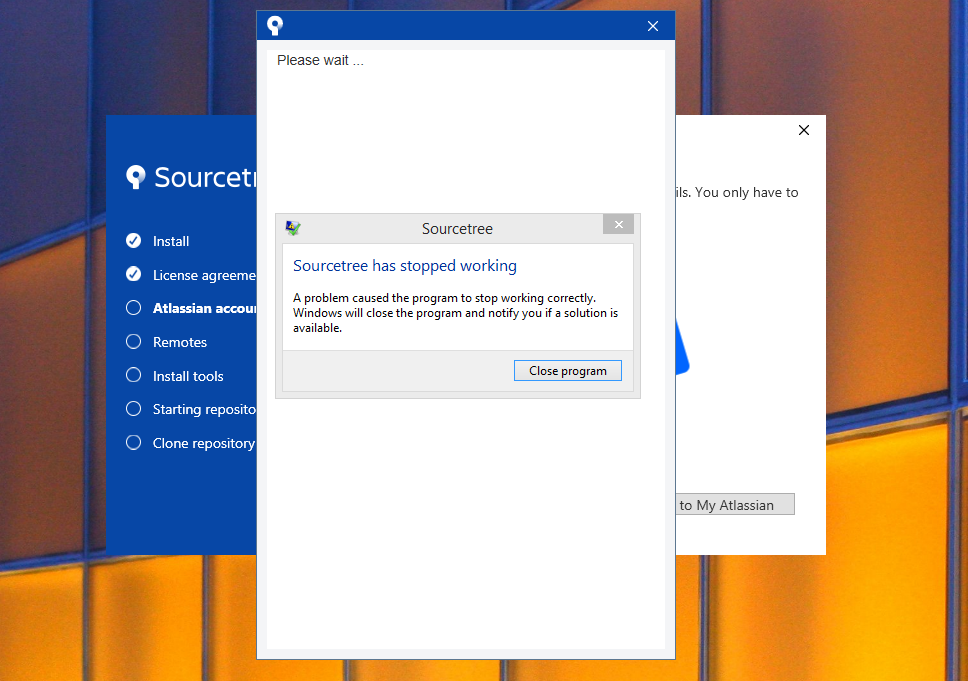This screenshot has height=681, width=968.
Task: Click the Install tools step label
Action: point(188,376)
